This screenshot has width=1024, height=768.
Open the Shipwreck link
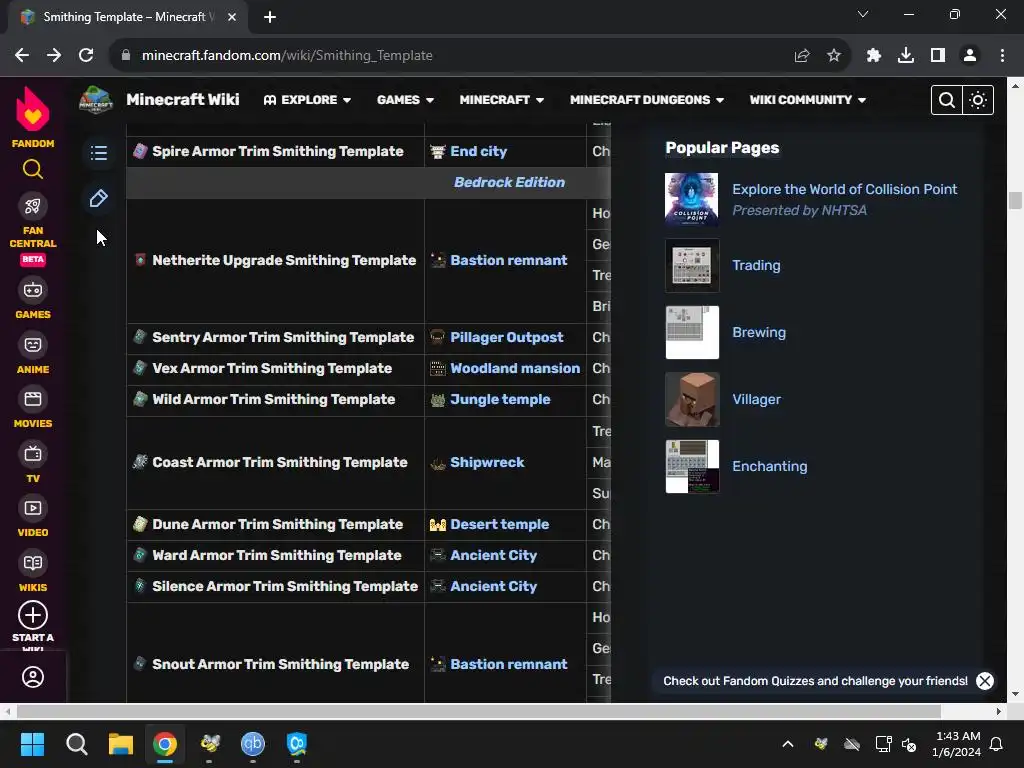click(x=487, y=462)
